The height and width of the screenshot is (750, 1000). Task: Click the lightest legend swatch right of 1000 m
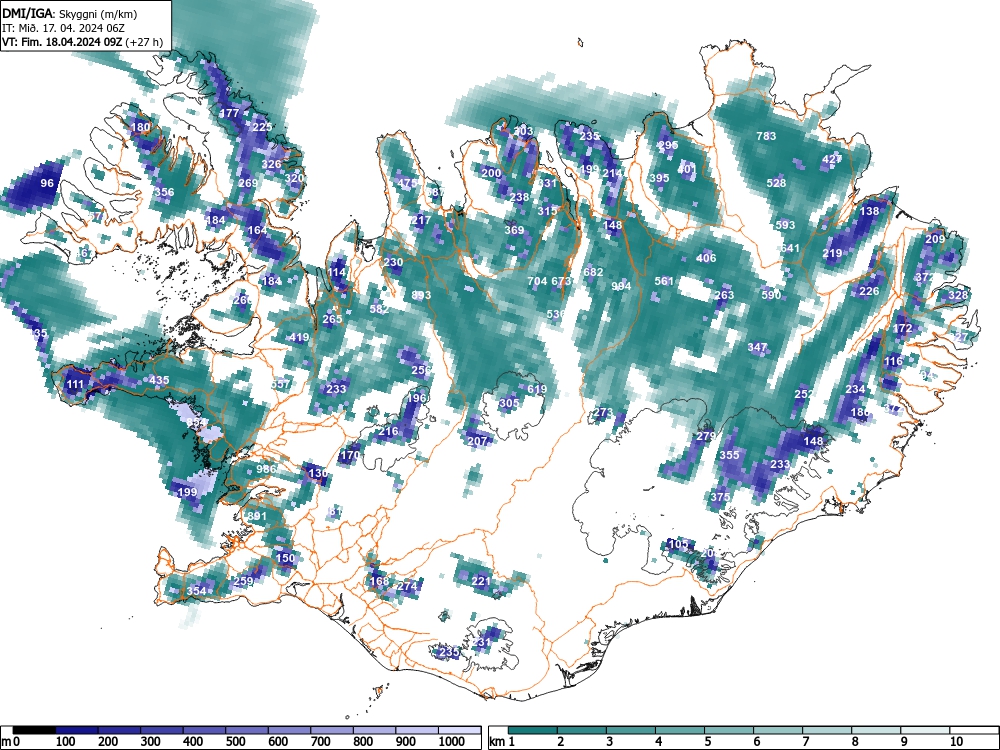coord(460,730)
